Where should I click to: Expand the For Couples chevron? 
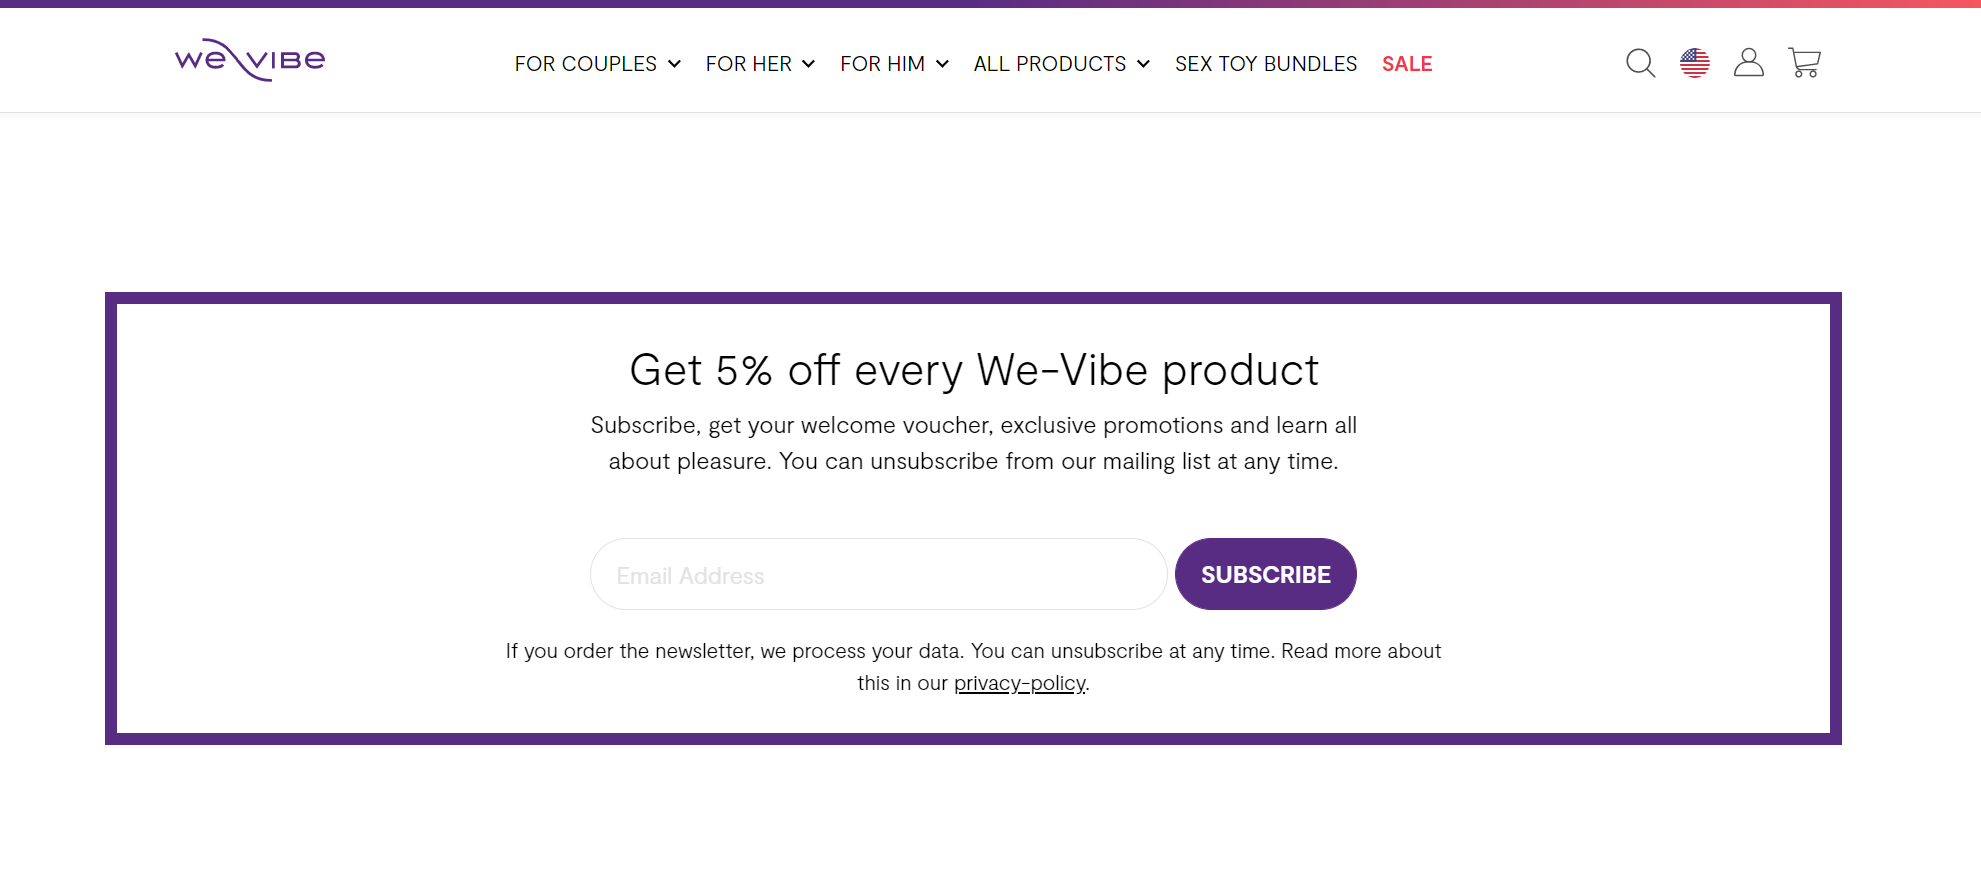click(x=675, y=64)
